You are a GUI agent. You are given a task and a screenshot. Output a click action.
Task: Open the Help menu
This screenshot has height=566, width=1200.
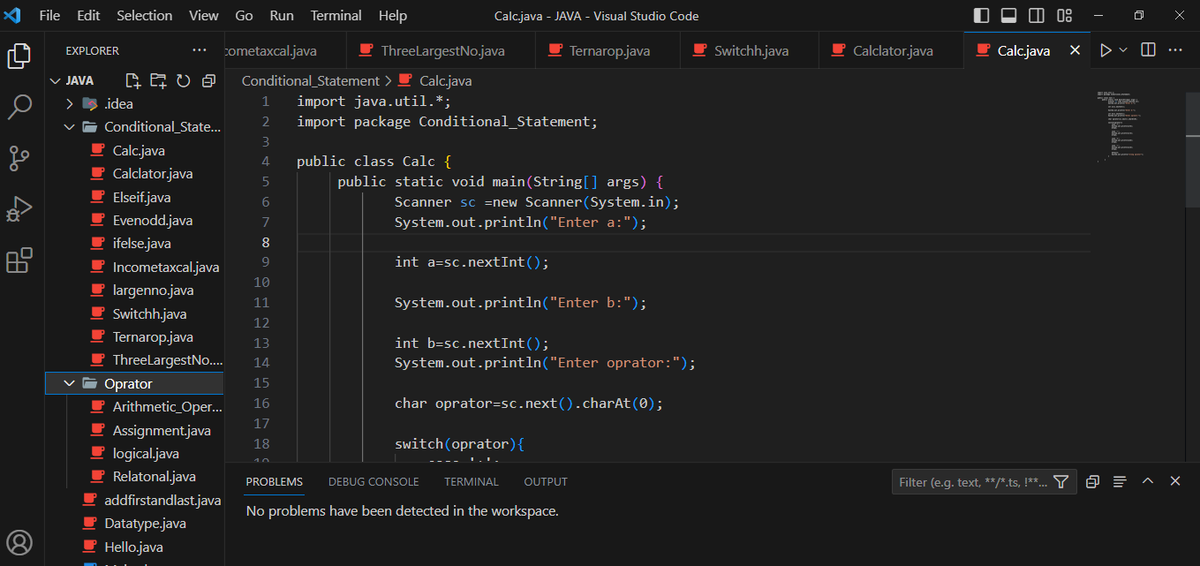[393, 16]
